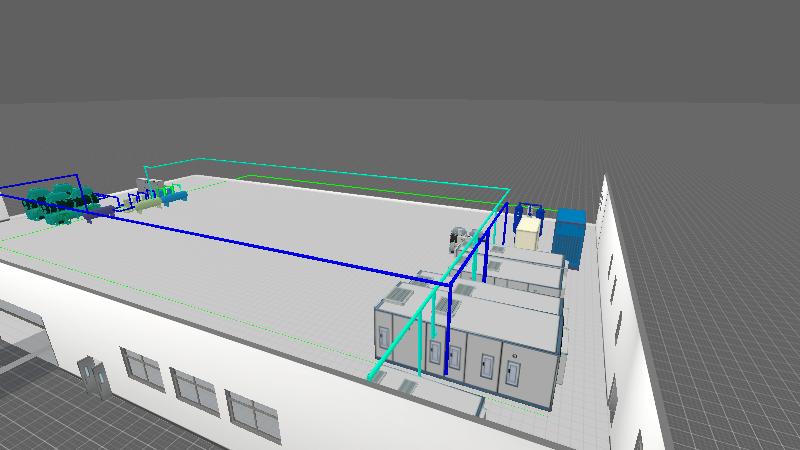Click the vertical blue pipe at the front unit

click(x=447, y=330)
